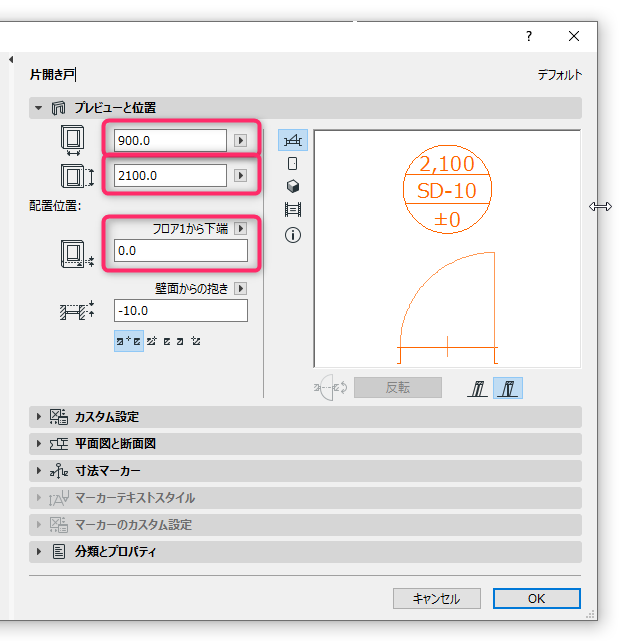Expand the 平面図と断面図 panel

click(305, 444)
